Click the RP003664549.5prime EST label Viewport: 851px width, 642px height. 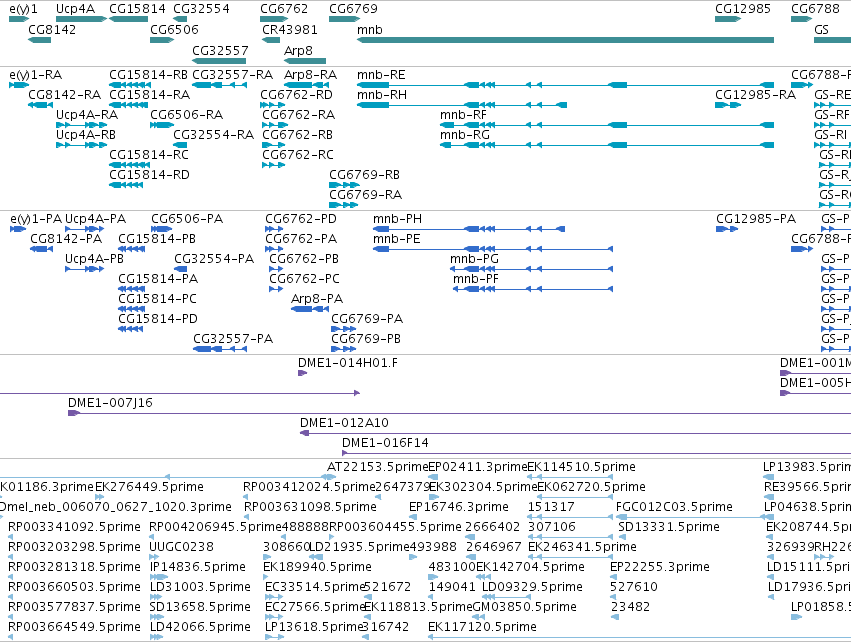point(74,627)
